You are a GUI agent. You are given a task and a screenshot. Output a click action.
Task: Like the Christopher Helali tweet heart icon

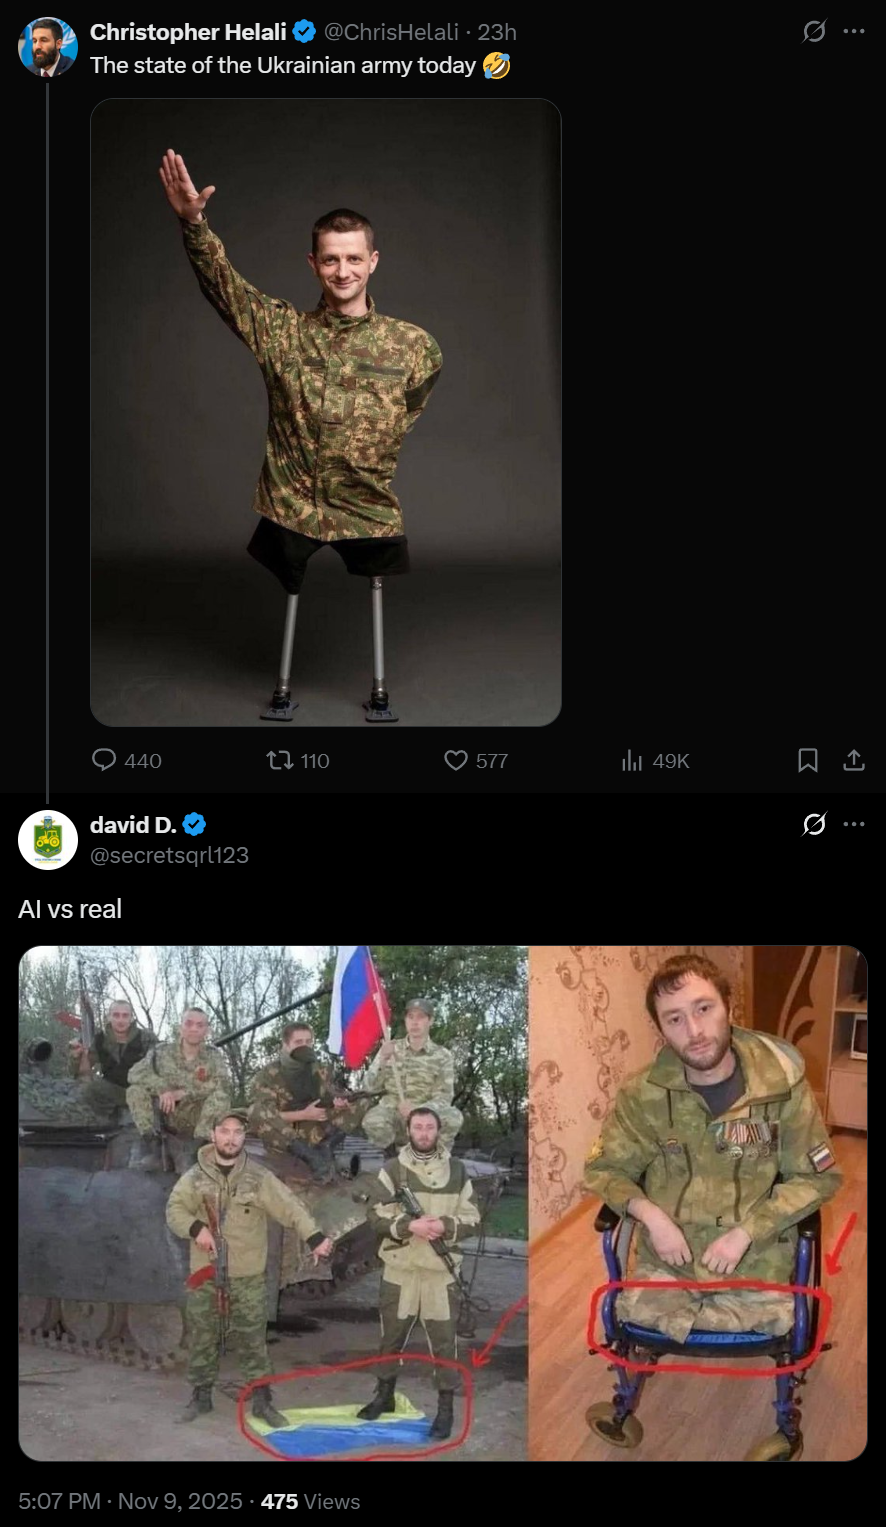click(x=456, y=761)
